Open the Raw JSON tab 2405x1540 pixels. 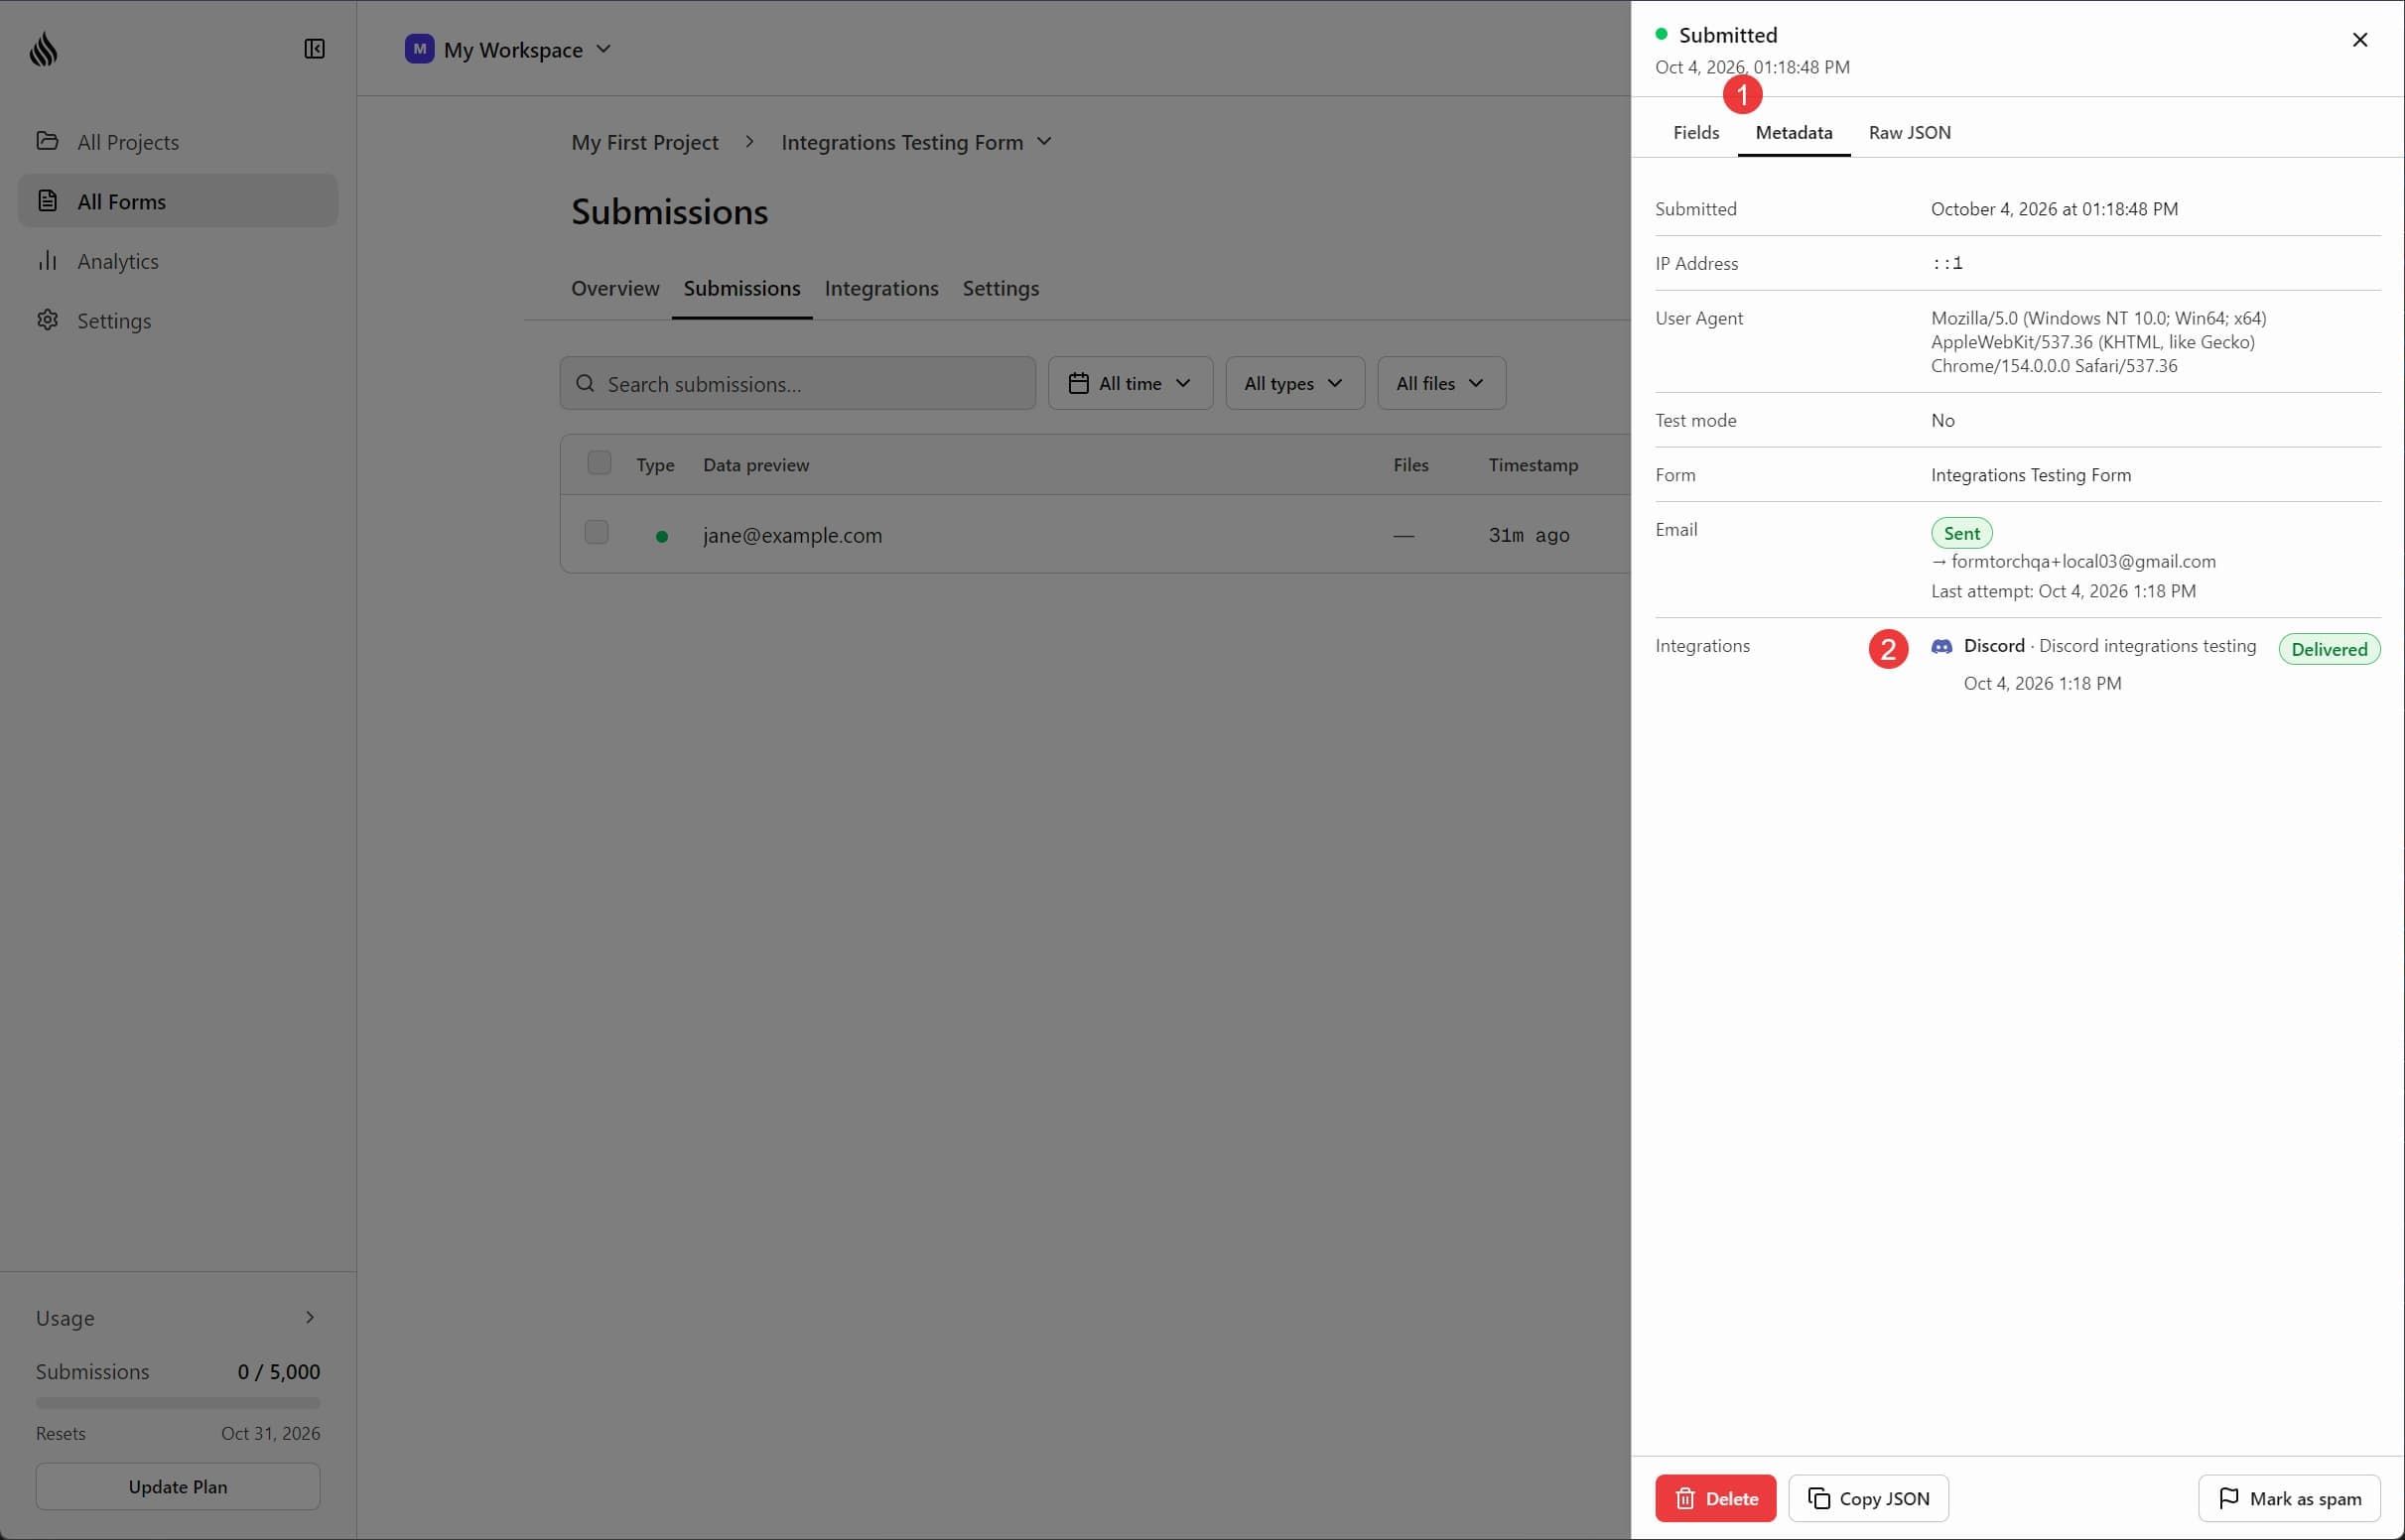pos(1909,132)
